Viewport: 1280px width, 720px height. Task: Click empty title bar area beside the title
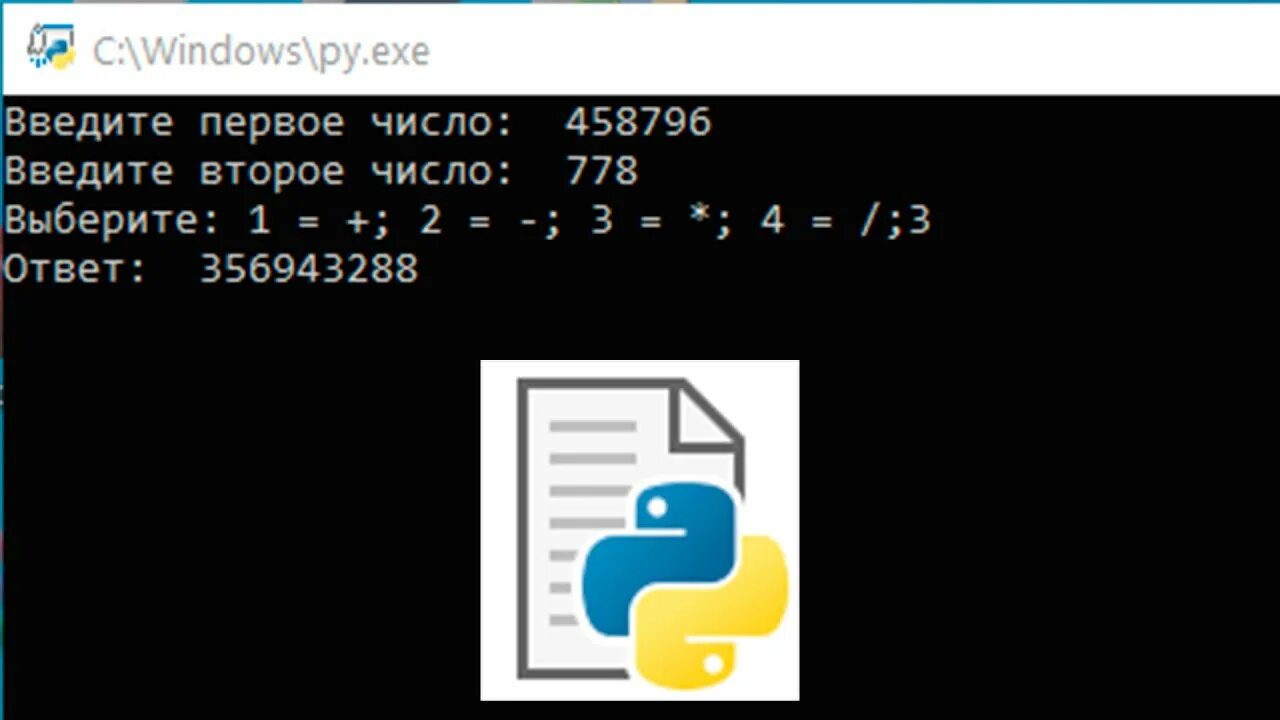tap(850, 50)
